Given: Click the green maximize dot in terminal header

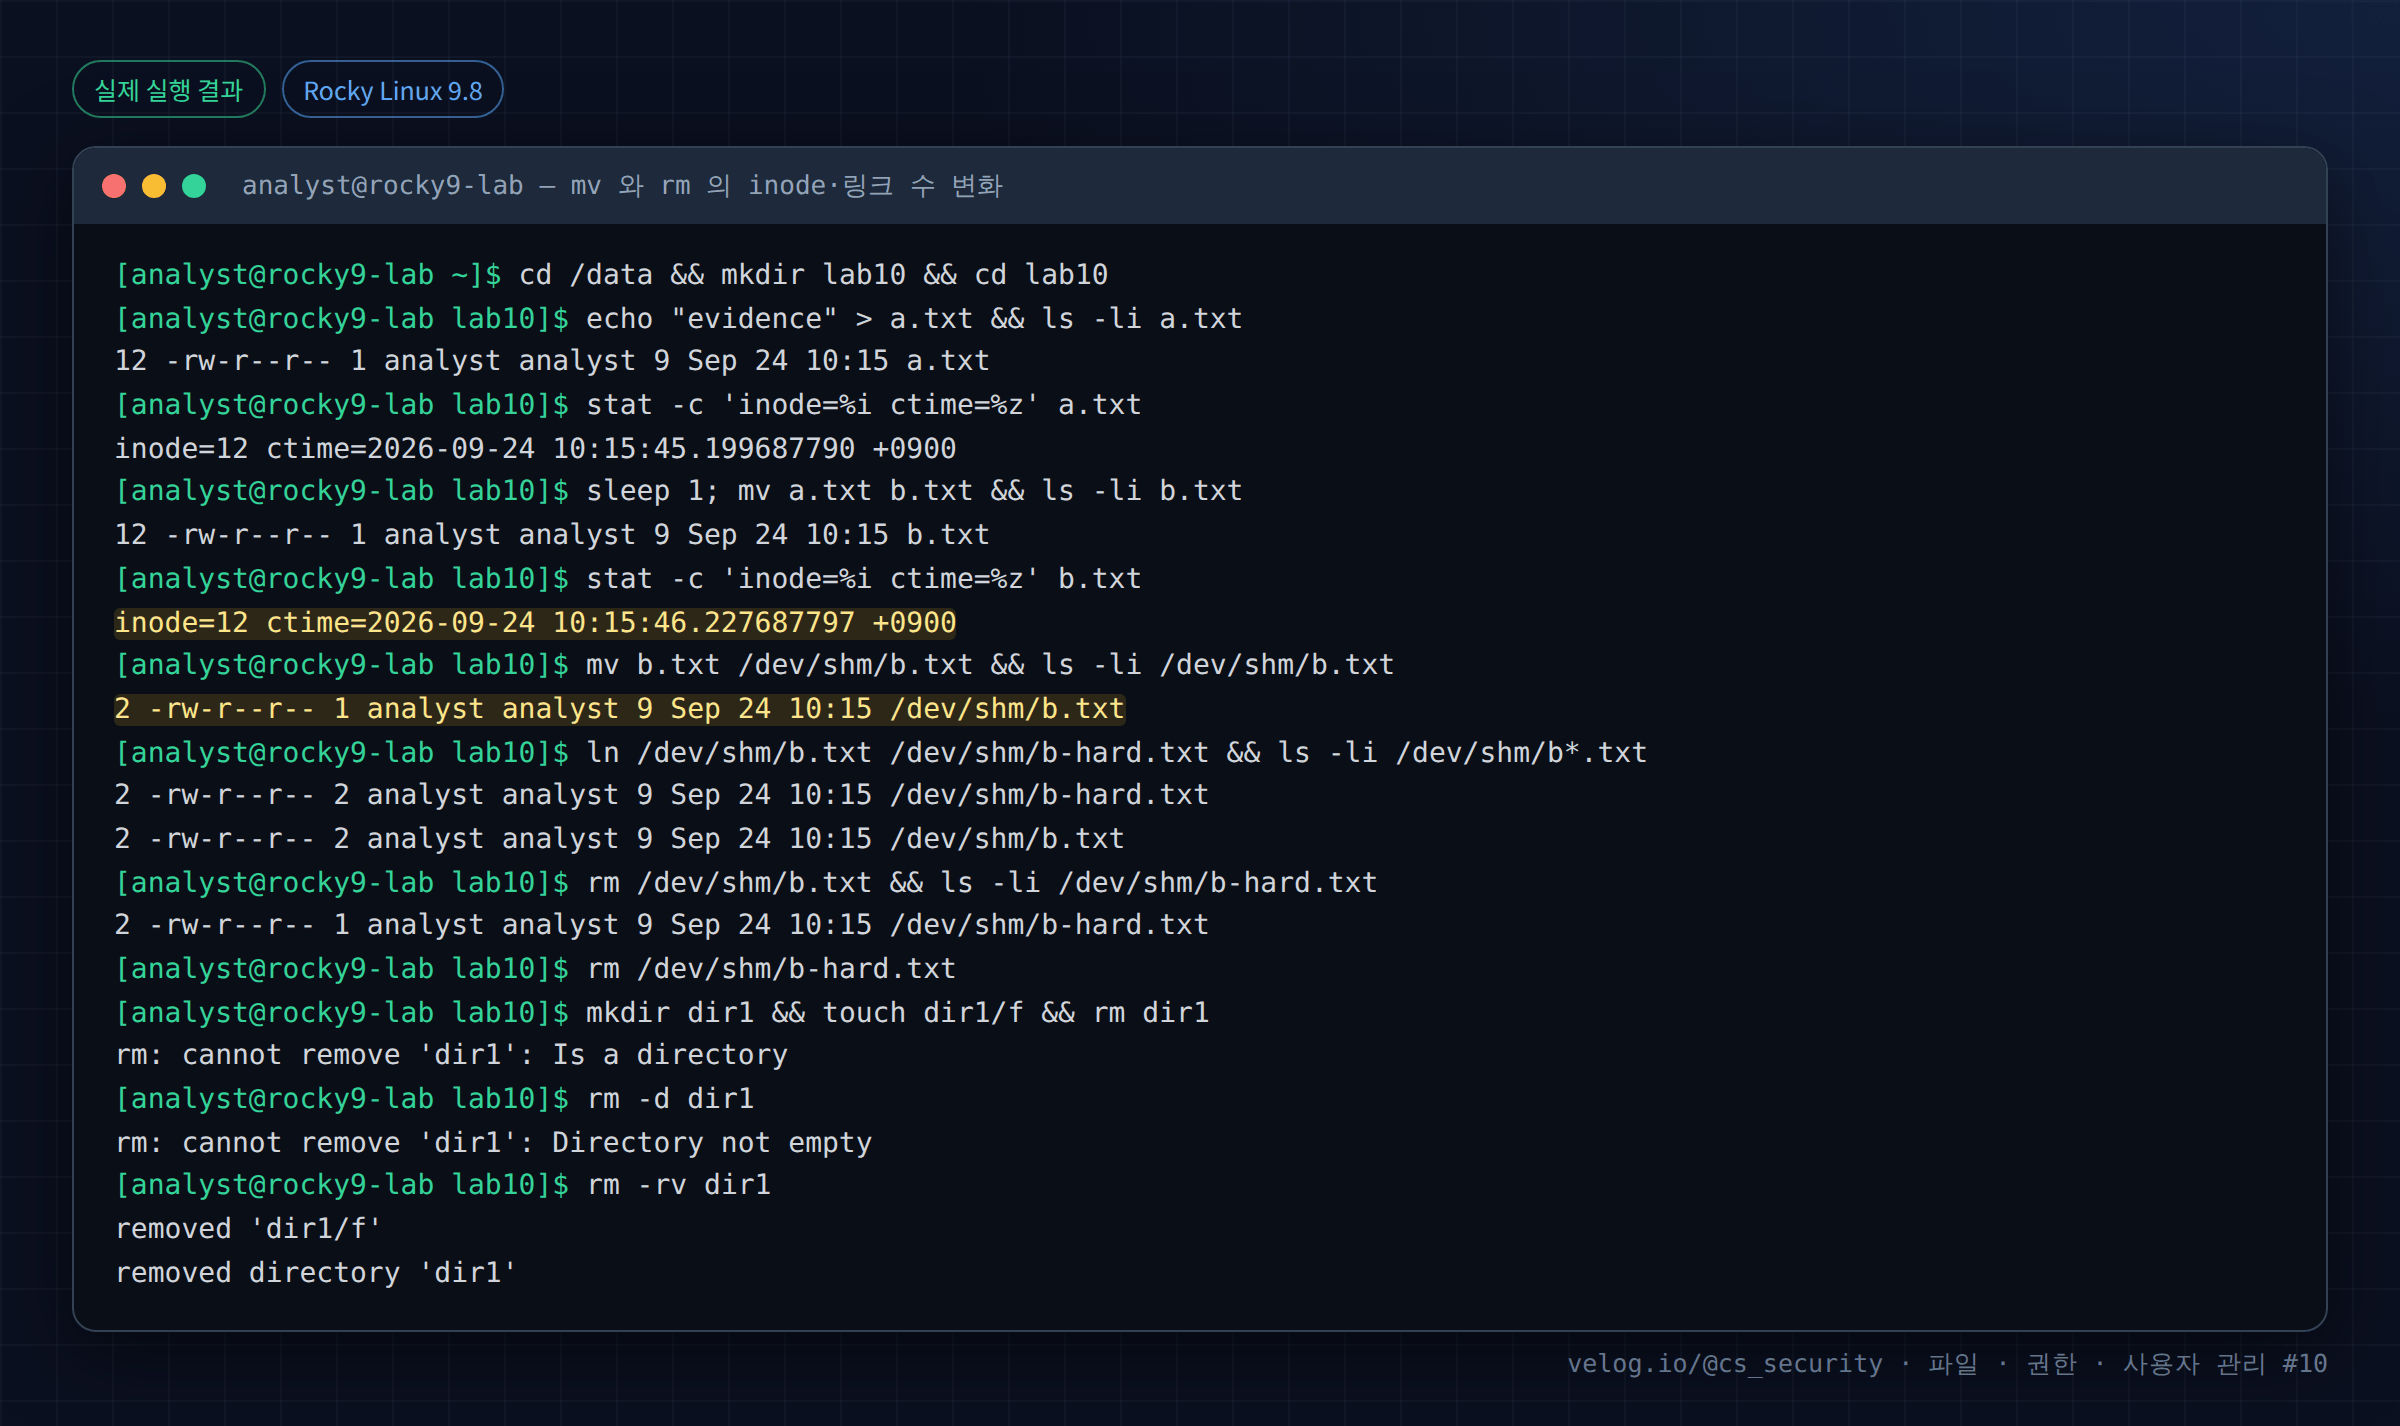Looking at the screenshot, I should (x=194, y=186).
